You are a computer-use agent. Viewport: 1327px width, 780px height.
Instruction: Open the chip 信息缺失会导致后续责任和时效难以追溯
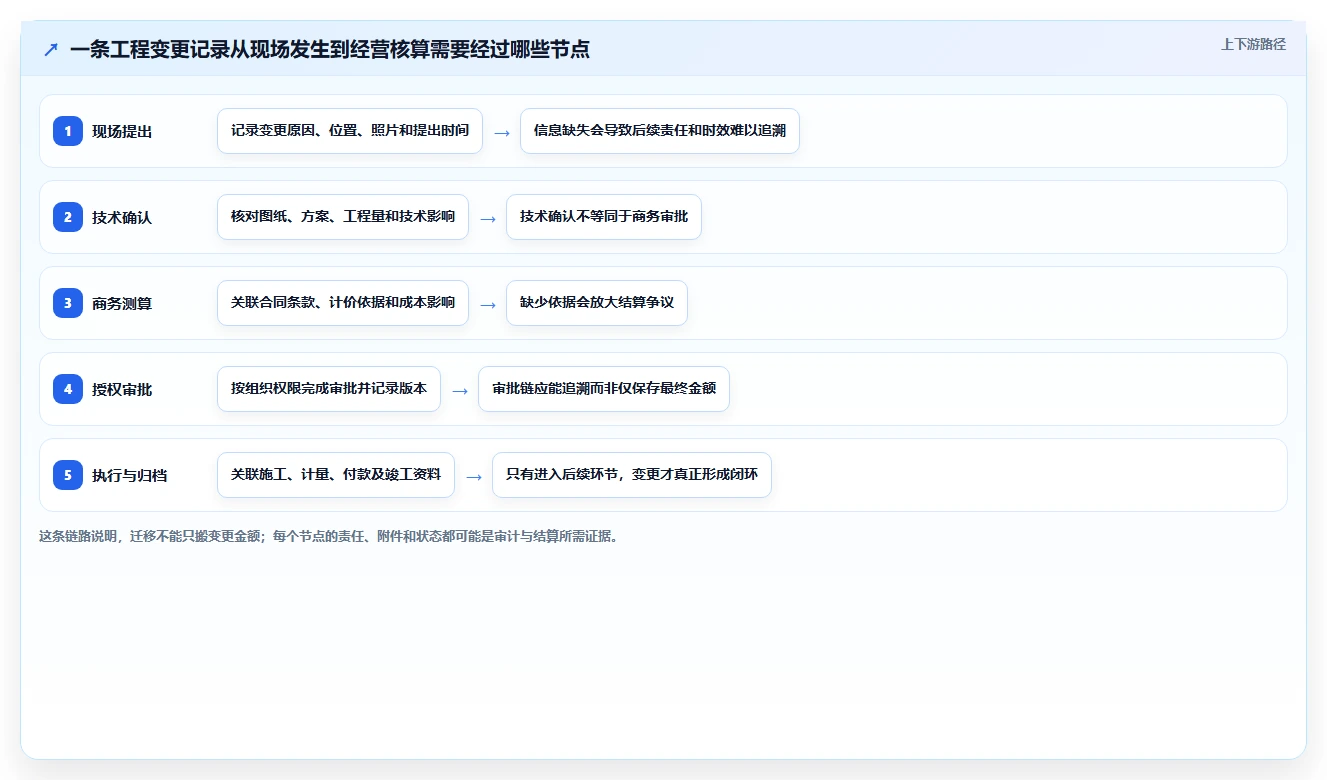[x=660, y=131]
